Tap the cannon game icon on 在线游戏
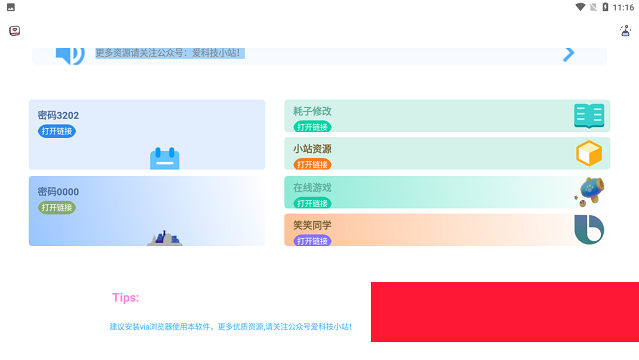Image resolution: width=639 pixels, height=360 pixels. [590, 192]
